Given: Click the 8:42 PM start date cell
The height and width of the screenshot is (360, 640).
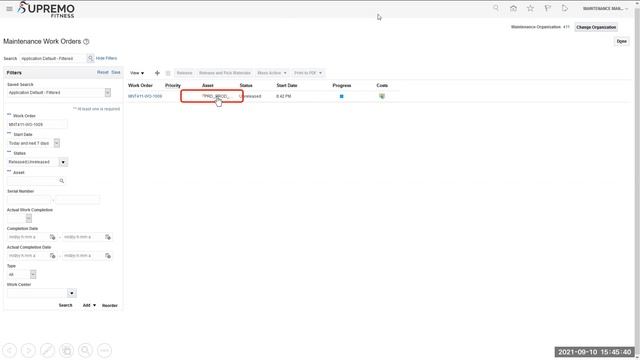Looking at the screenshot, I should [284, 96].
